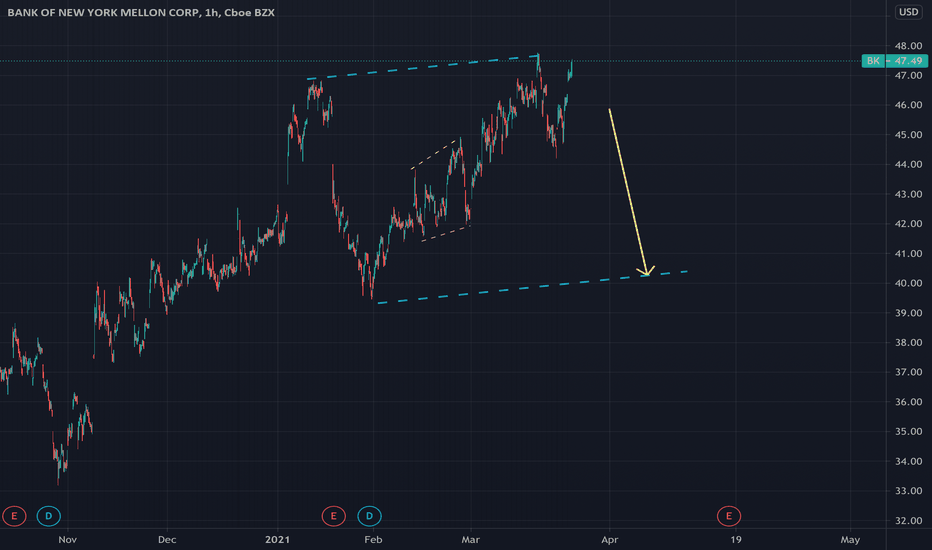
Task: Click the E earnings marker before 19
Action: click(729, 516)
